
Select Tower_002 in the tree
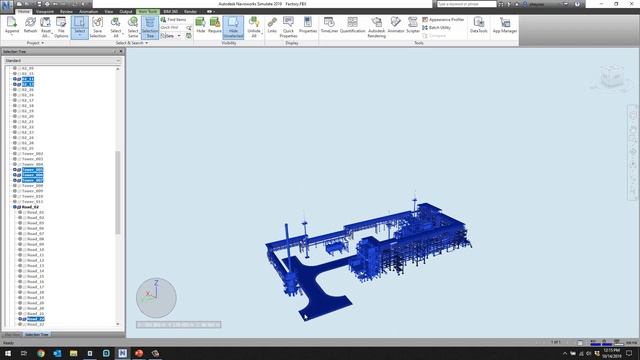tap(32, 154)
